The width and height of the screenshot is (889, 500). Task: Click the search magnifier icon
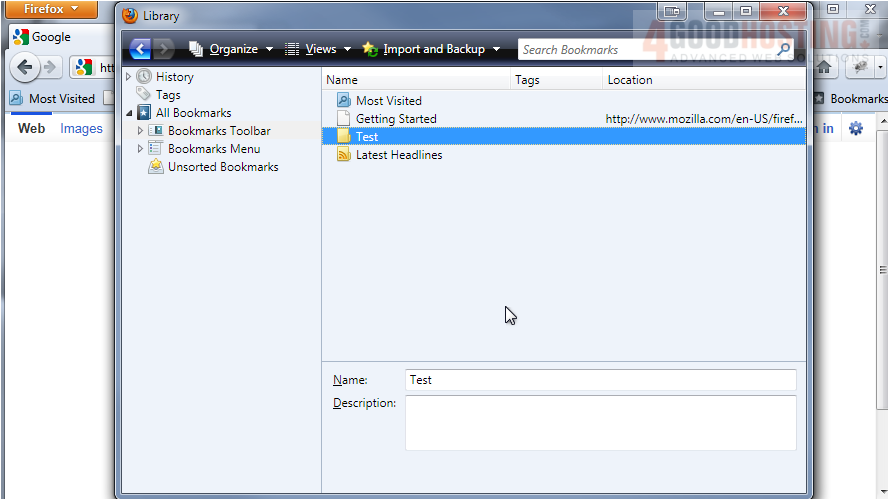784,49
